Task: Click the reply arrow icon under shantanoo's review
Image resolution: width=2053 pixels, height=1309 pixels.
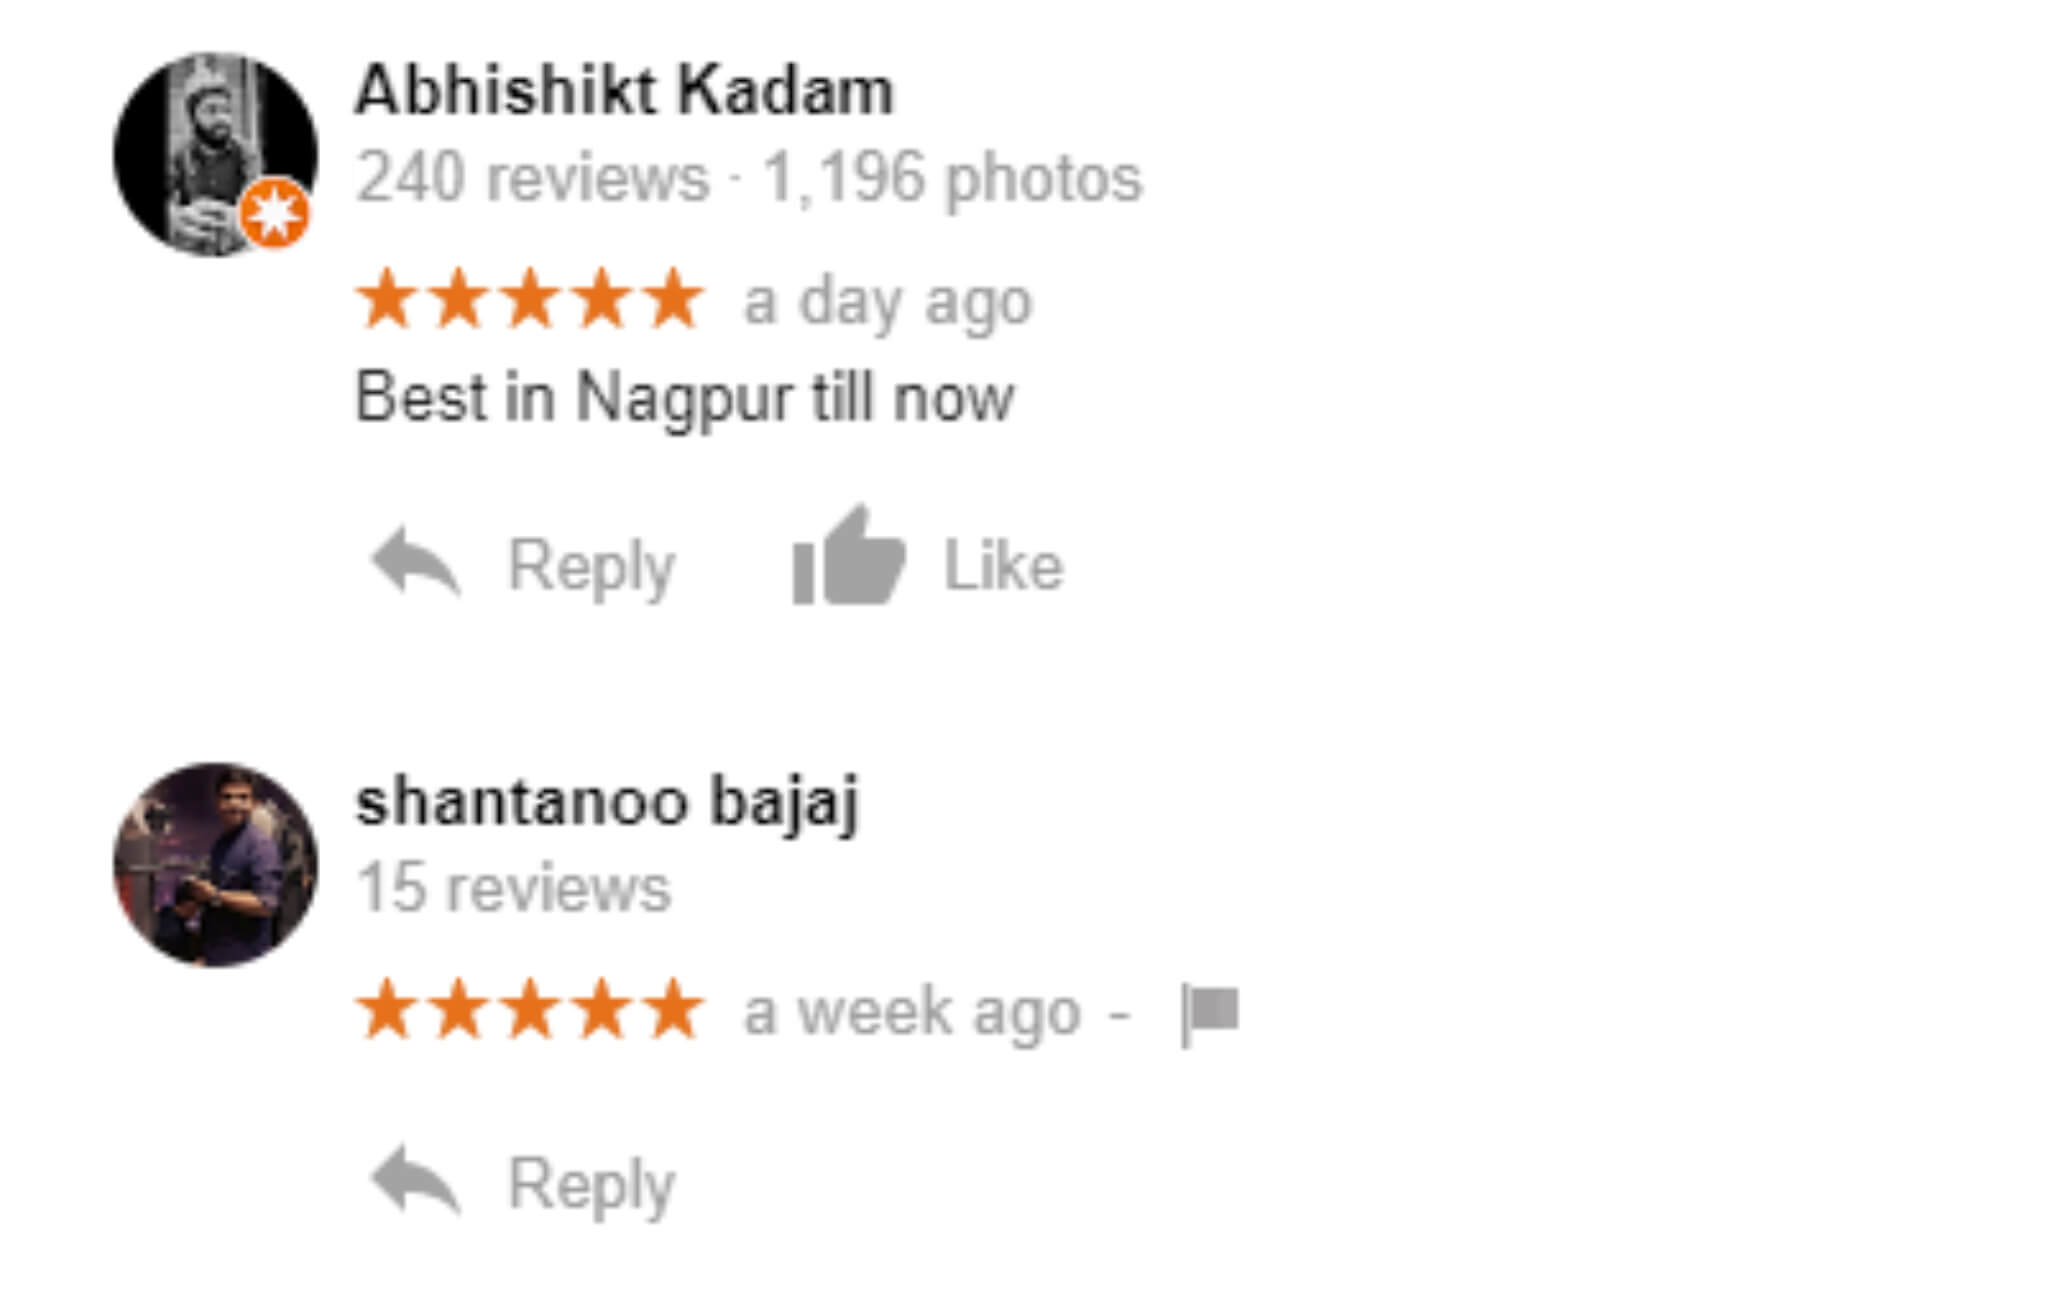Action: pyautogui.click(x=415, y=1179)
